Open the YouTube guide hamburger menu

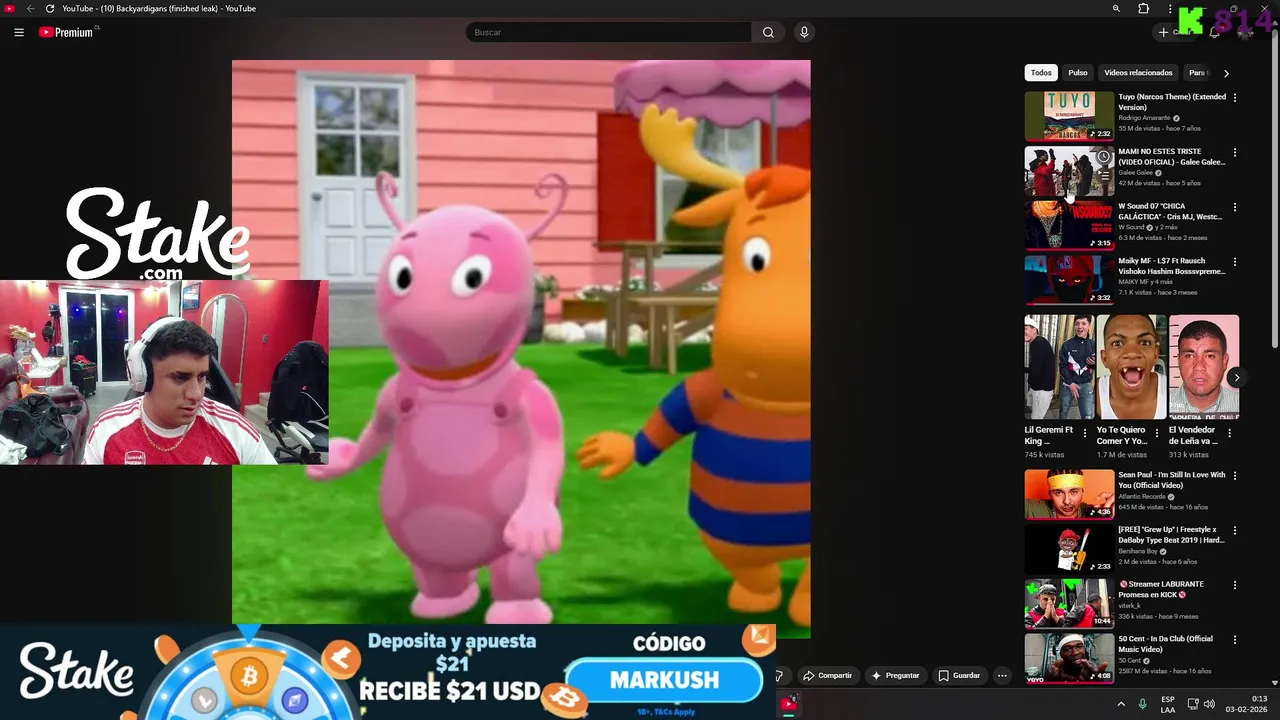tap(19, 32)
